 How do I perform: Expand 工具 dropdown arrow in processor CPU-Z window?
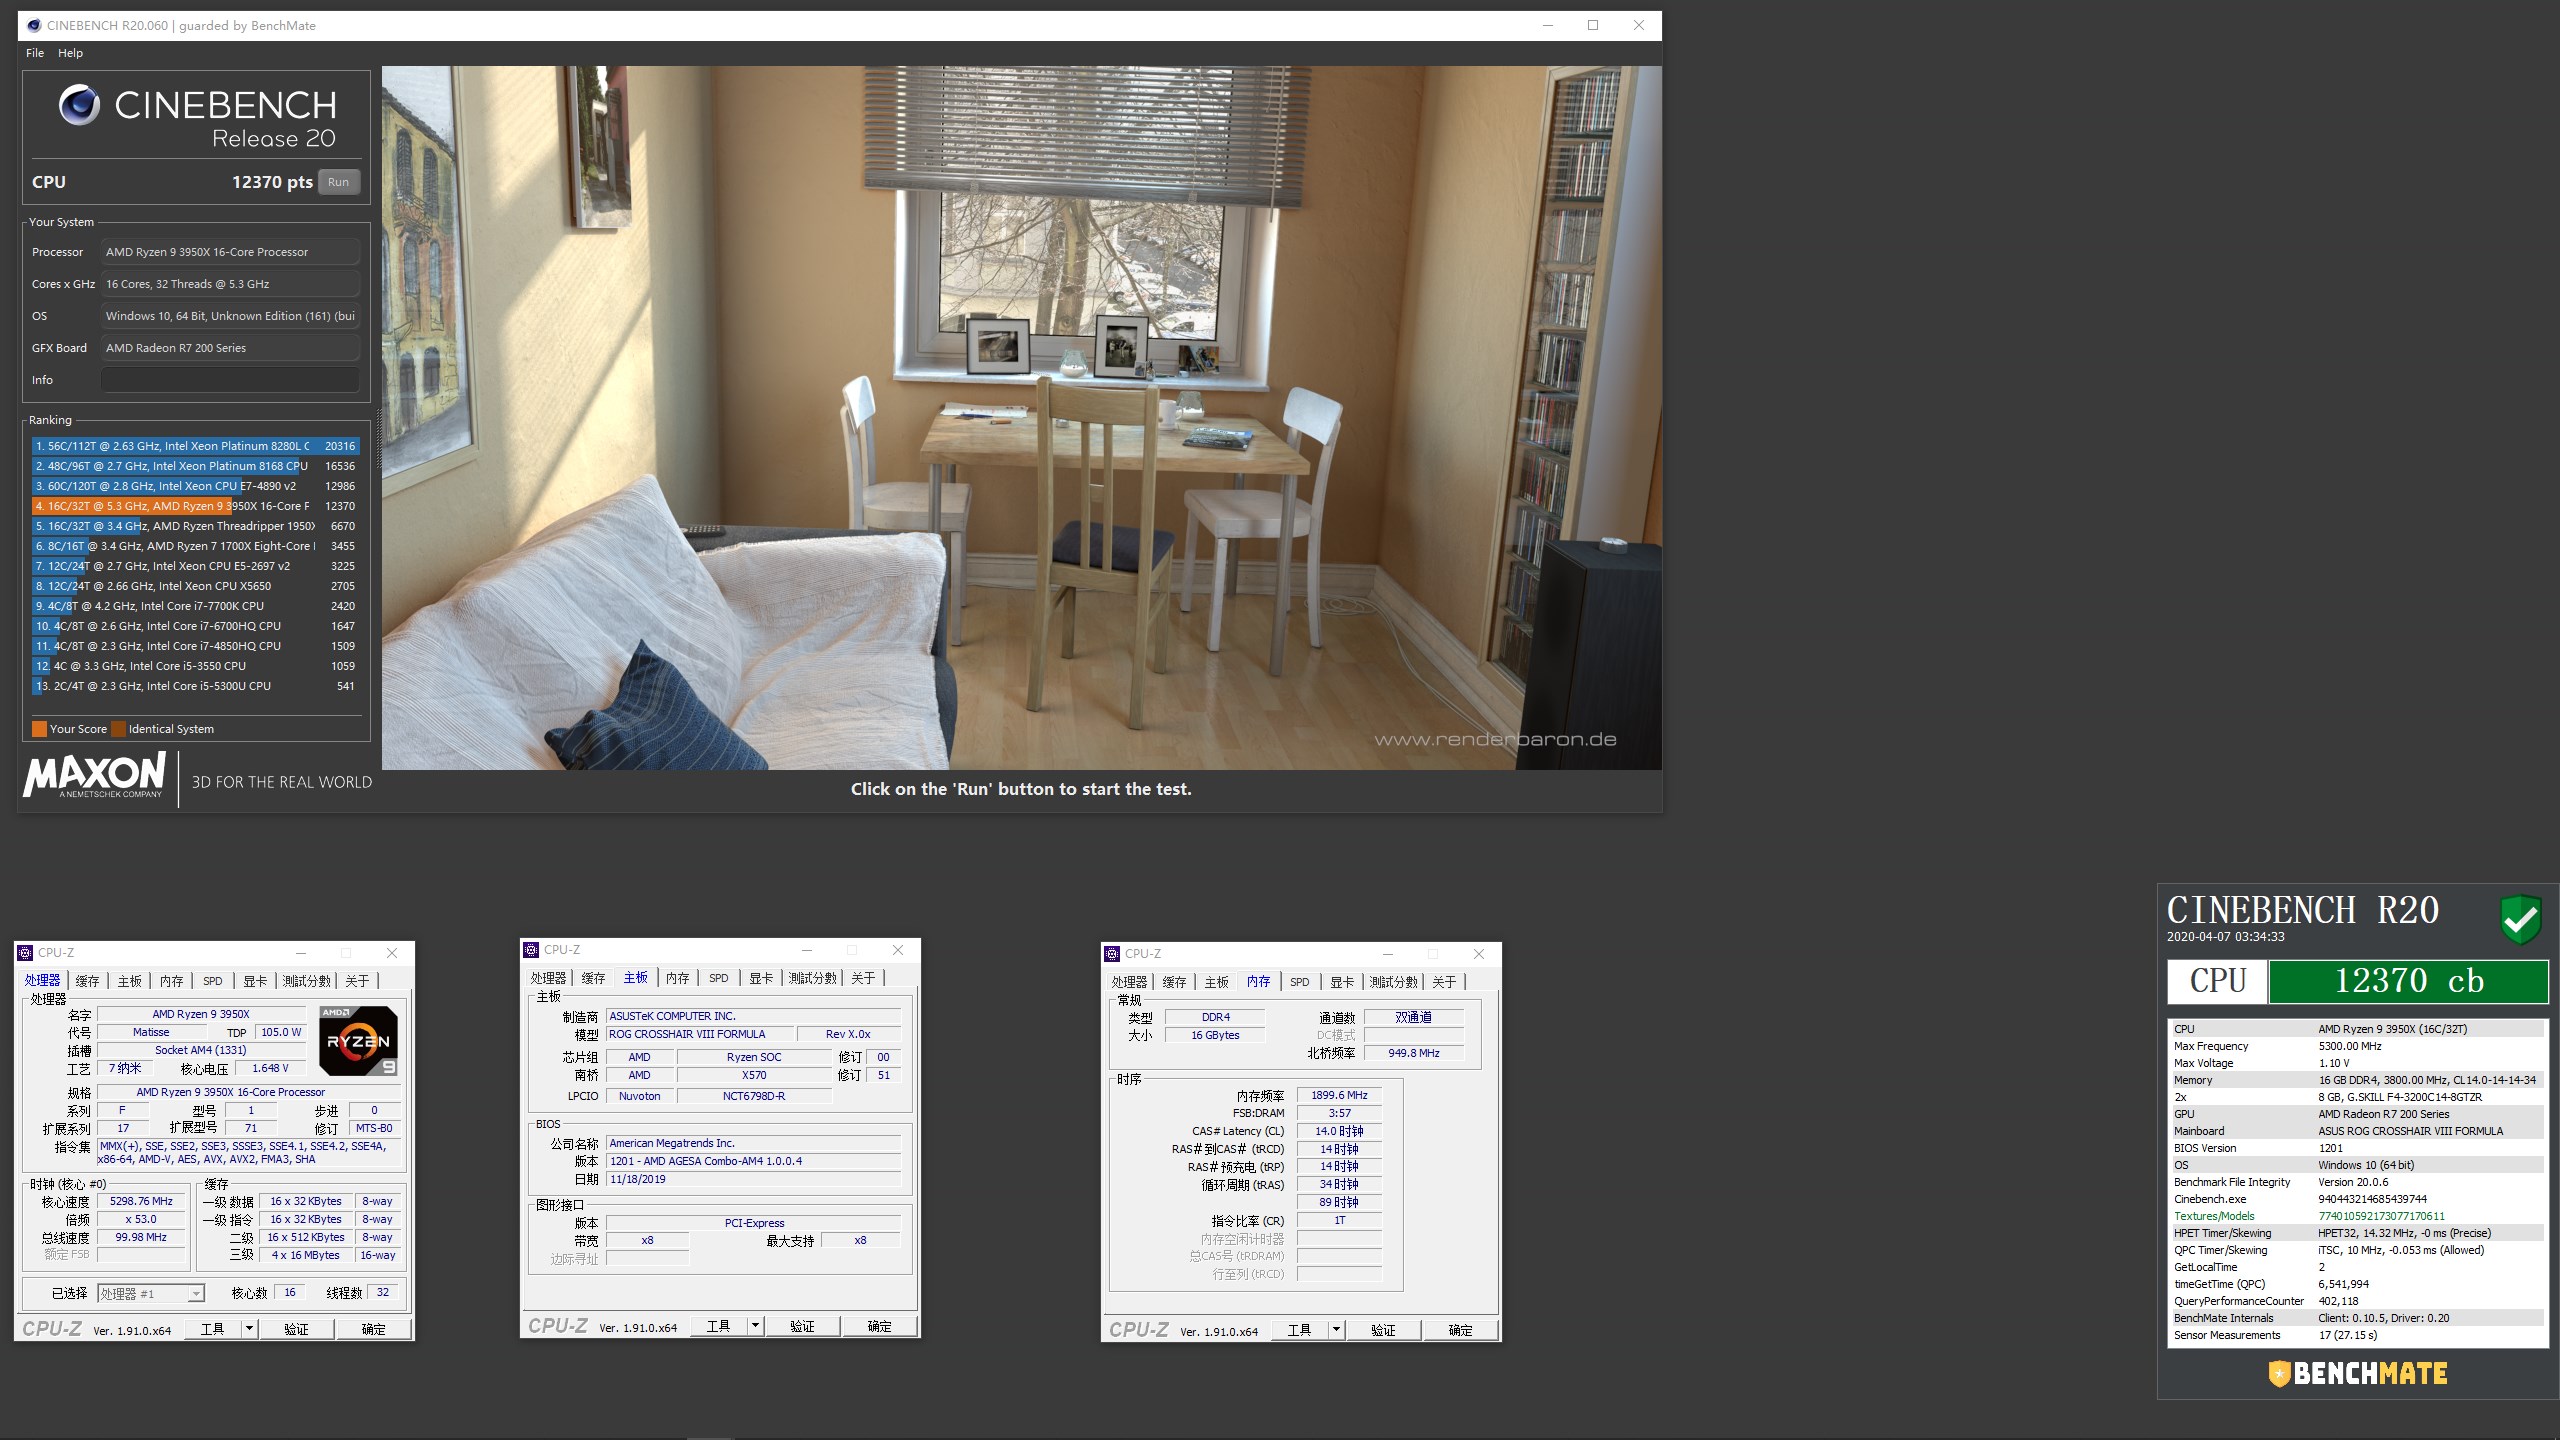250,1329
